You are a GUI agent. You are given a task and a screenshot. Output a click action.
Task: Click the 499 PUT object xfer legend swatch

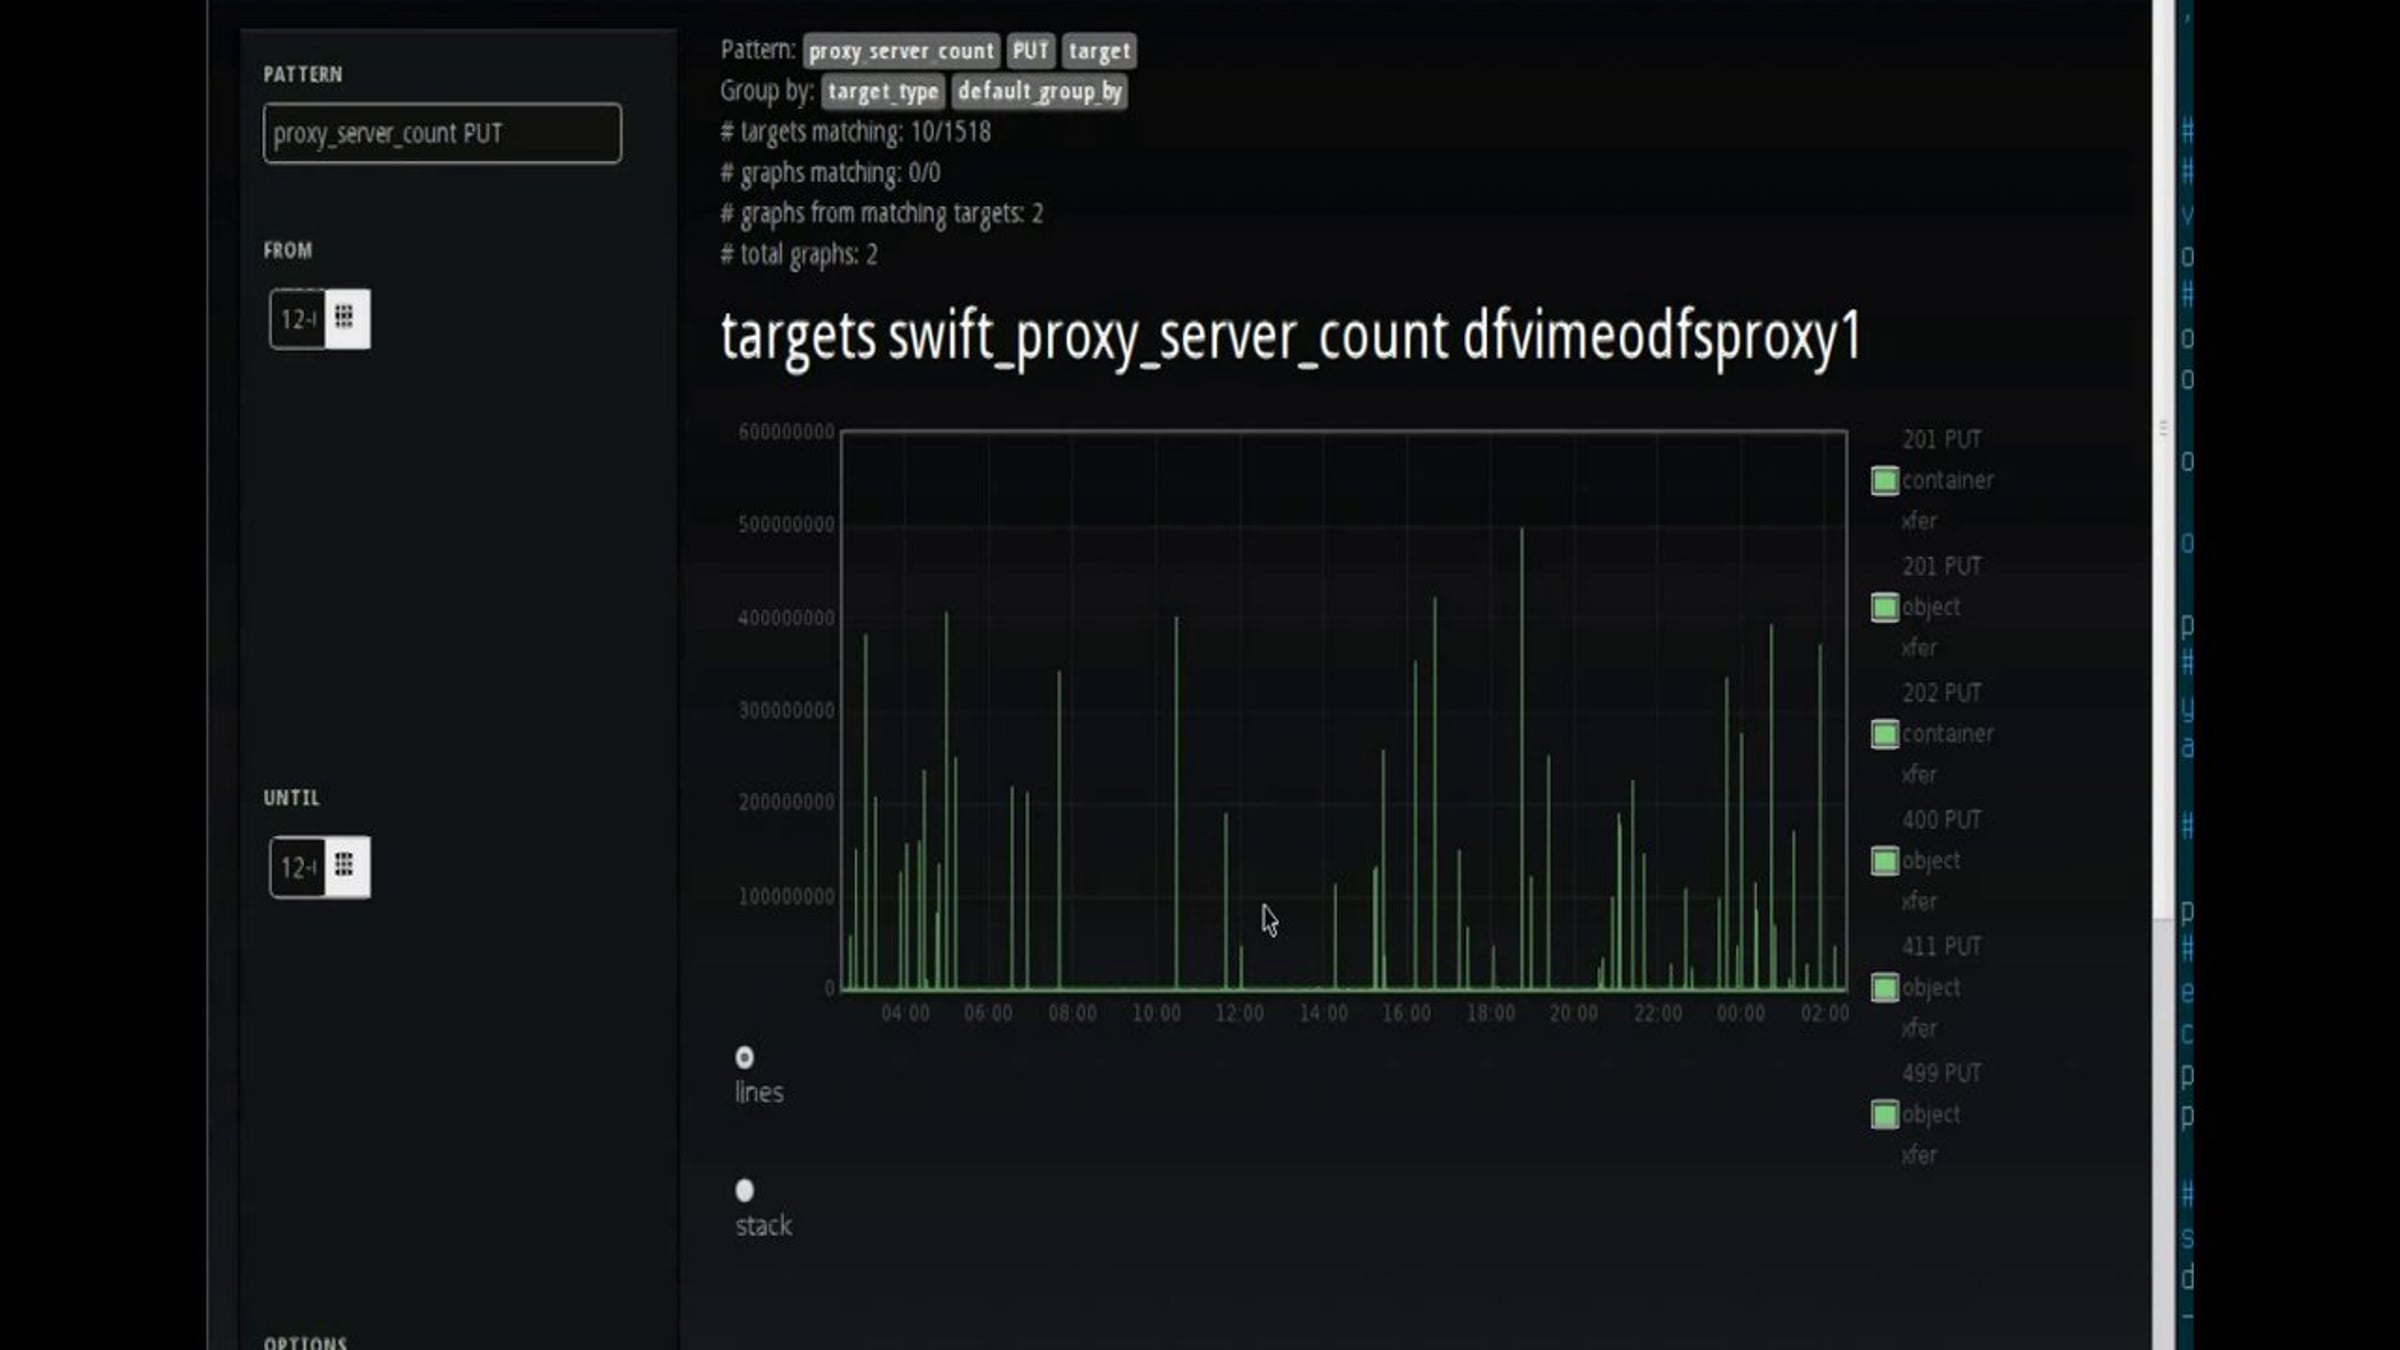coord(1885,1114)
